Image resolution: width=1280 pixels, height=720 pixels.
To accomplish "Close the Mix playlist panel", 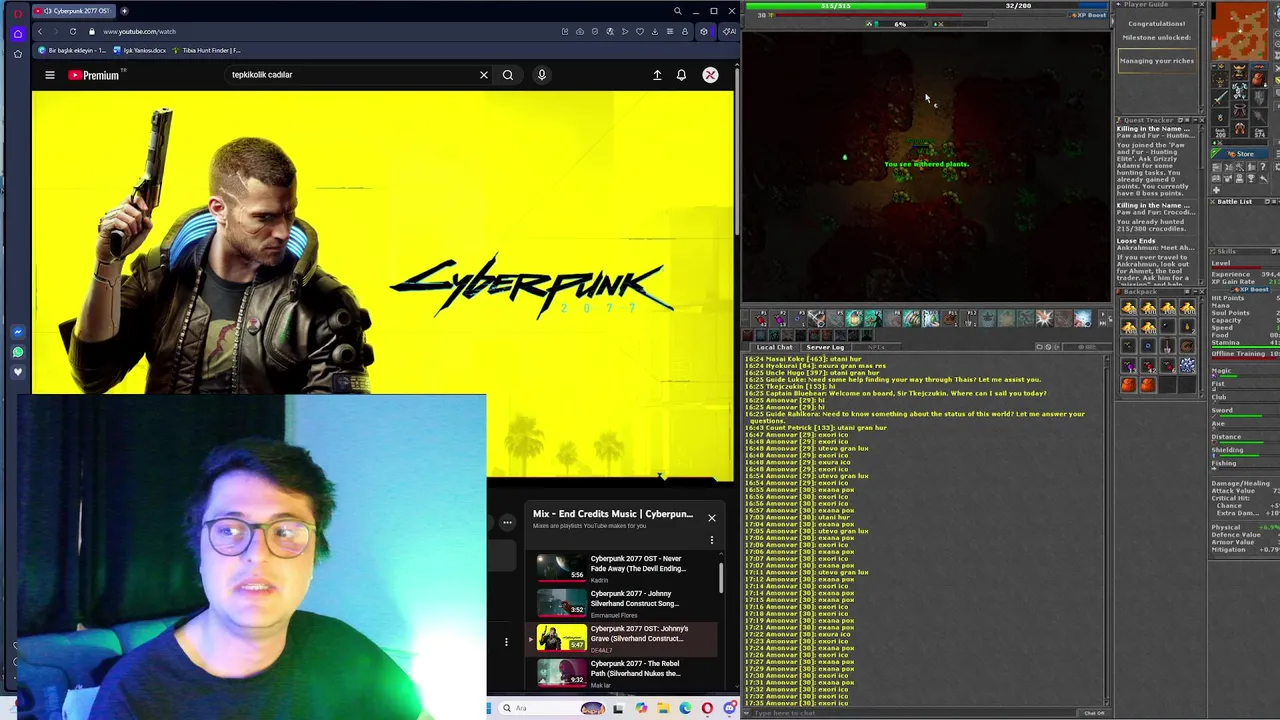I will coord(712,518).
